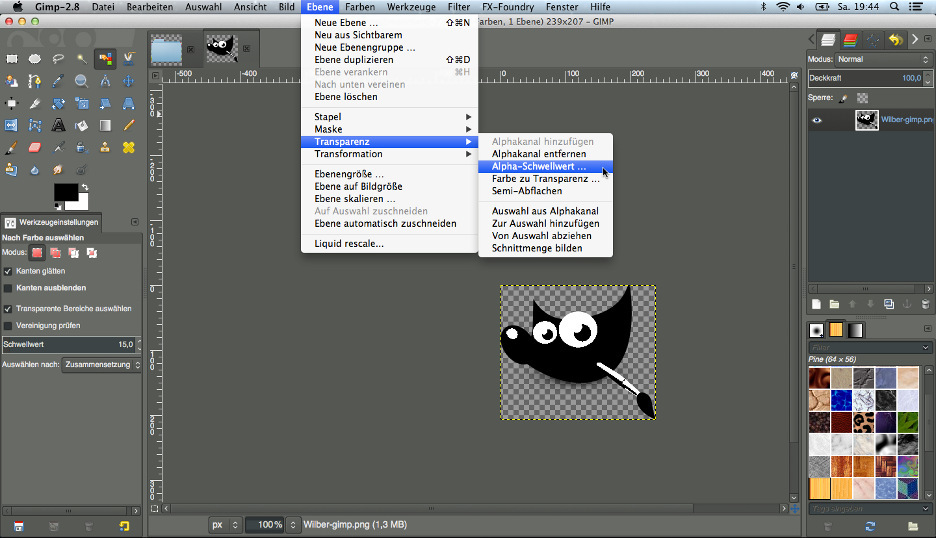Select the Free Select lasso tool
The image size is (936, 538).
point(58,59)
